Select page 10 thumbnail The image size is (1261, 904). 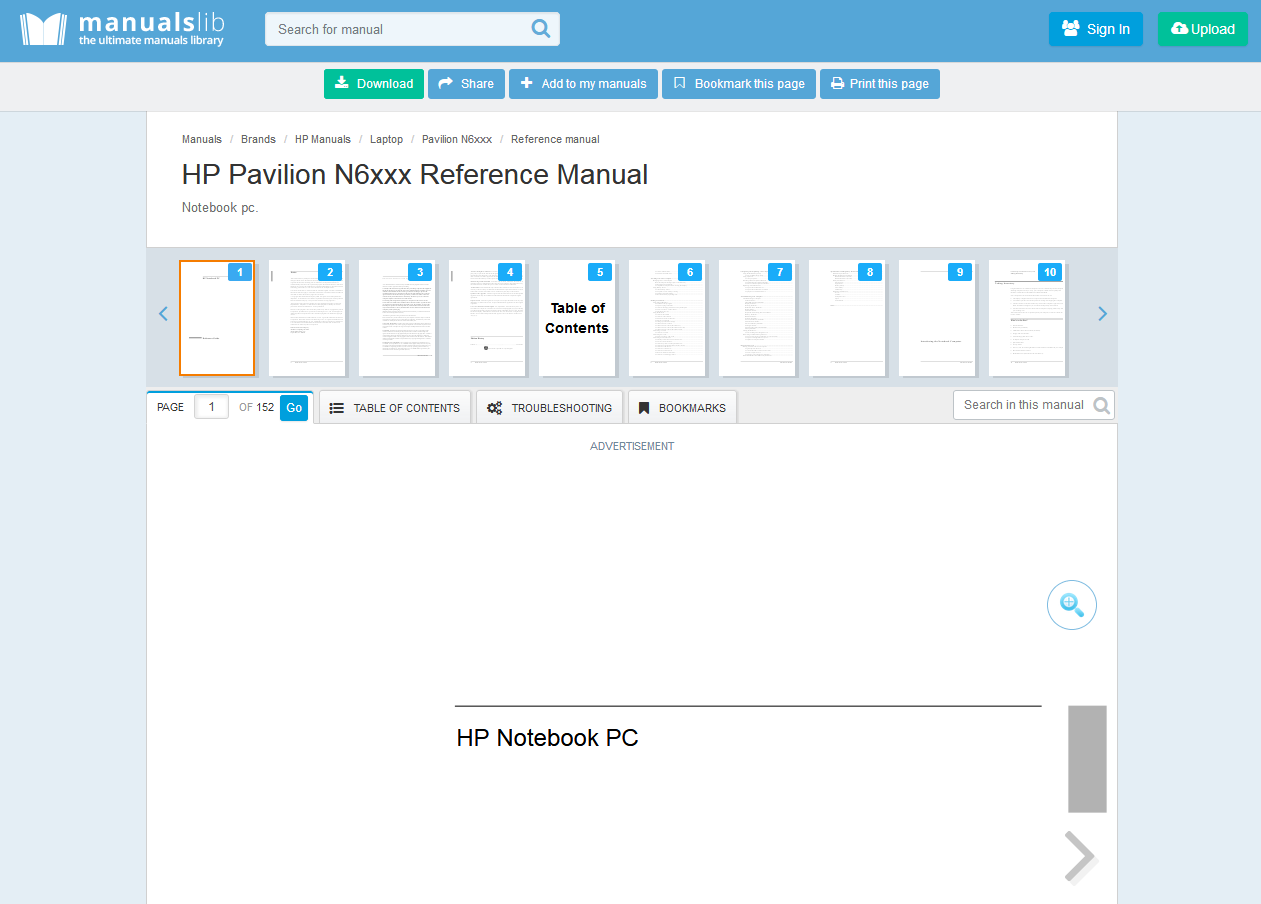(1027, 318)
